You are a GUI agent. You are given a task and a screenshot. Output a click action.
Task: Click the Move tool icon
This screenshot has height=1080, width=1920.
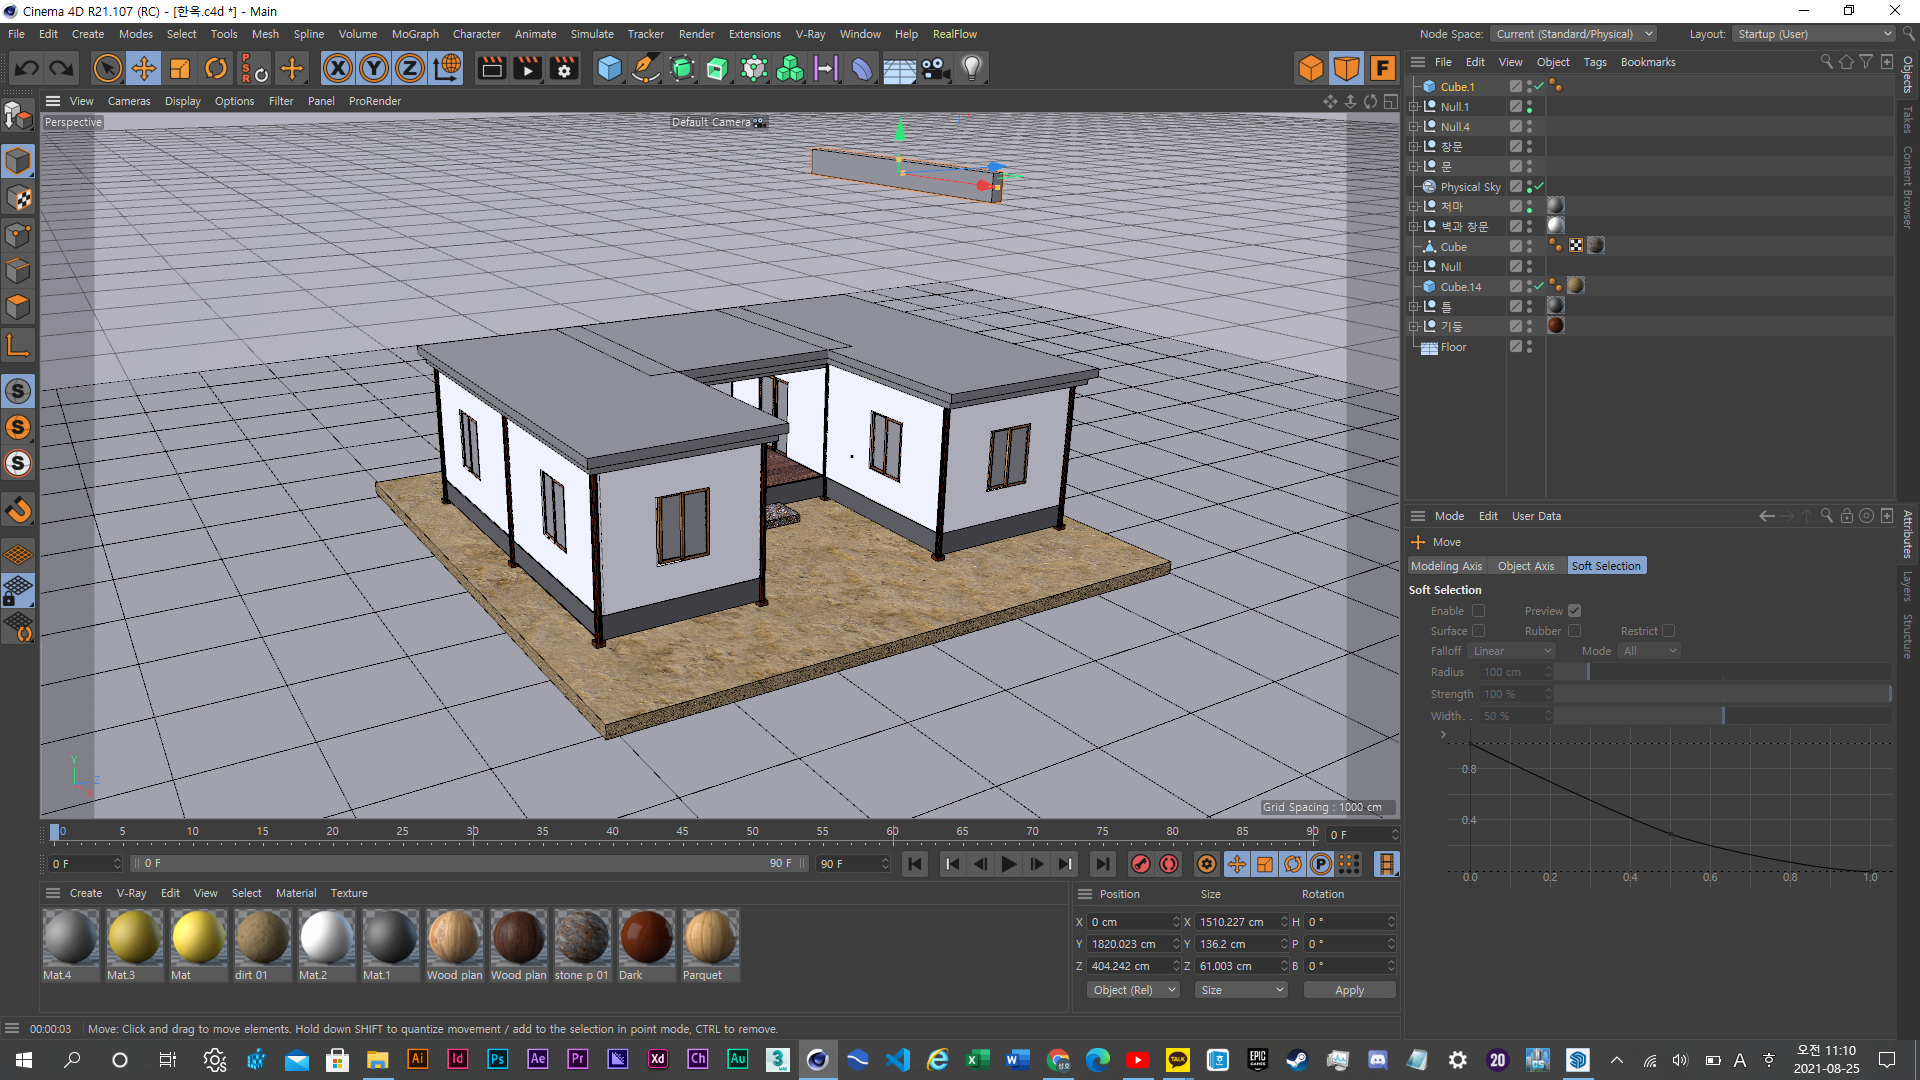click(x=142, y=67)
